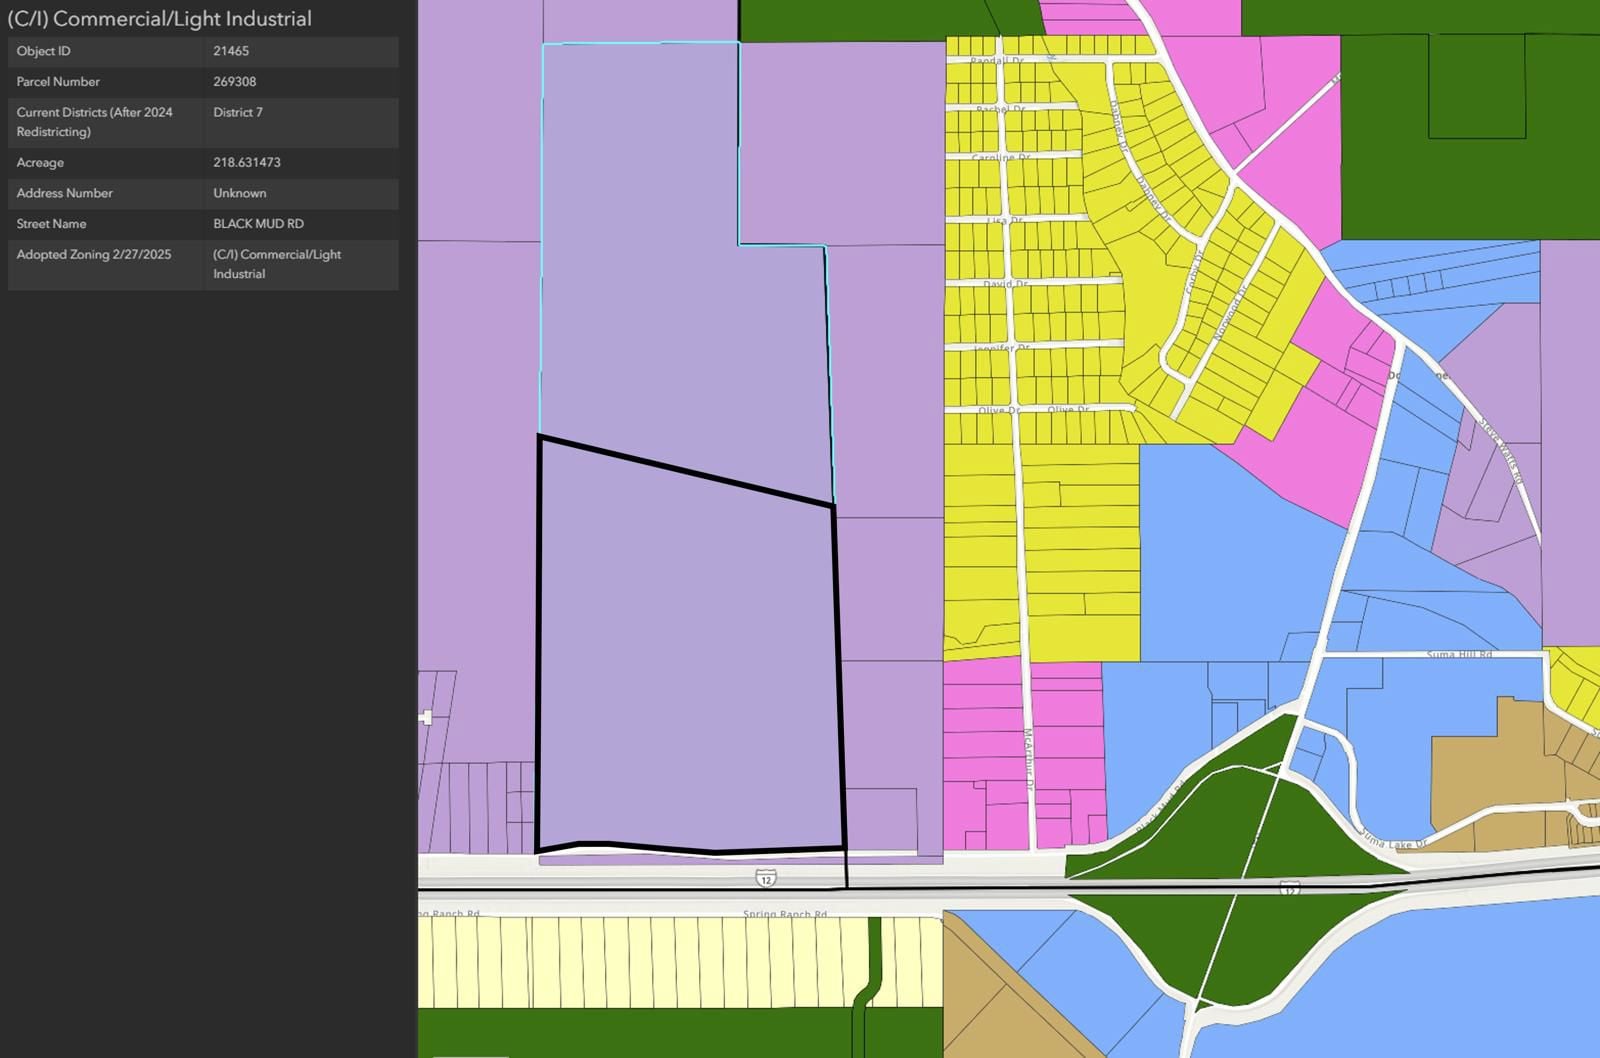Screen dimensions: 1600x1058
Task: Click the BLACK MUD RD street name value
Action: point(258,224)
